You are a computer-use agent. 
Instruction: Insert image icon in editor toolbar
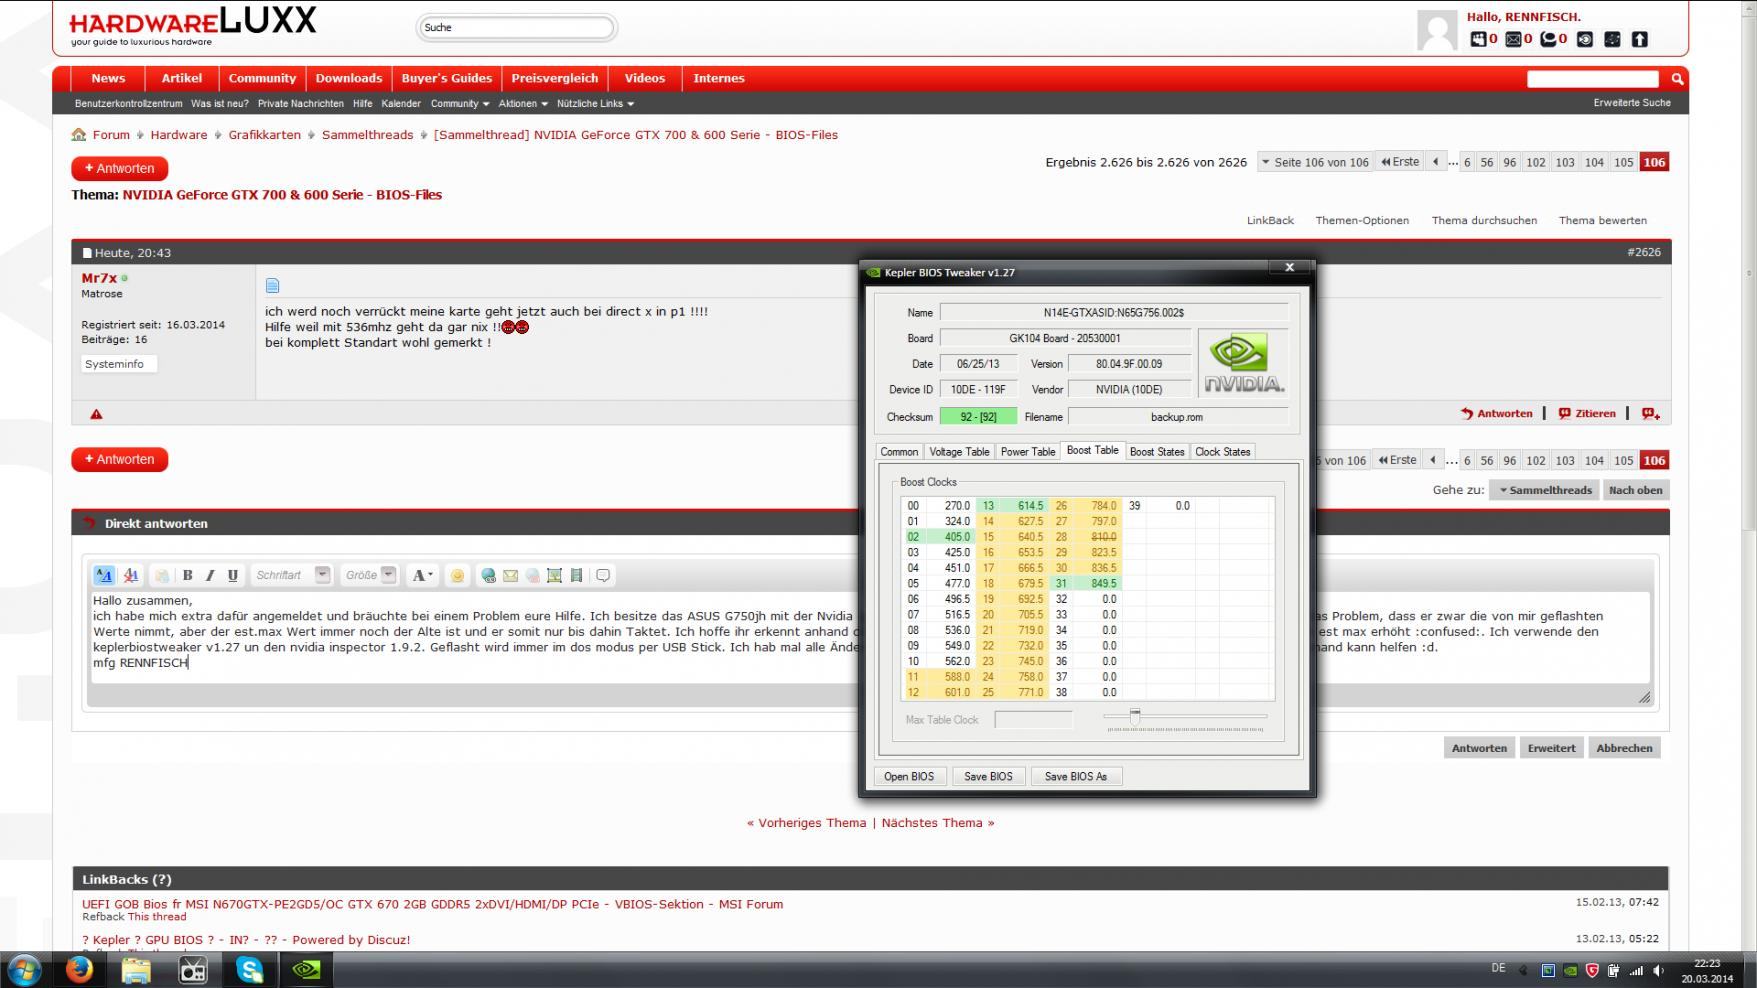tap(554, 575)
